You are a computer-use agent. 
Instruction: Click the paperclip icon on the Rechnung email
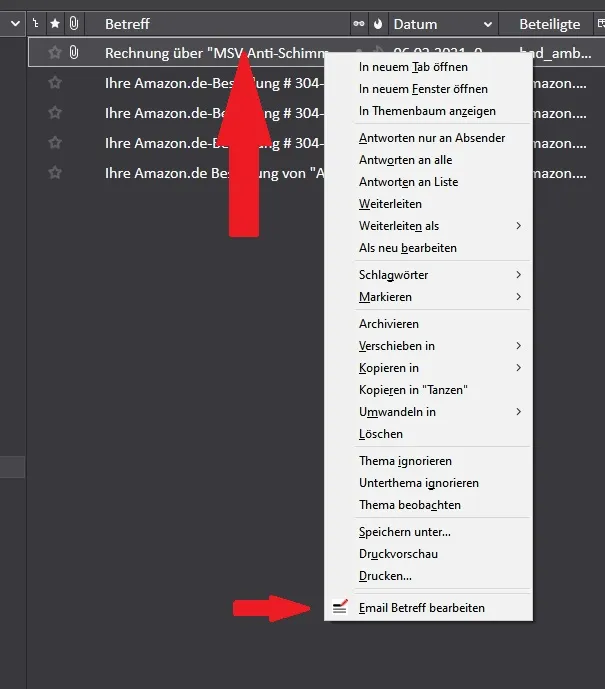point(74,53)
